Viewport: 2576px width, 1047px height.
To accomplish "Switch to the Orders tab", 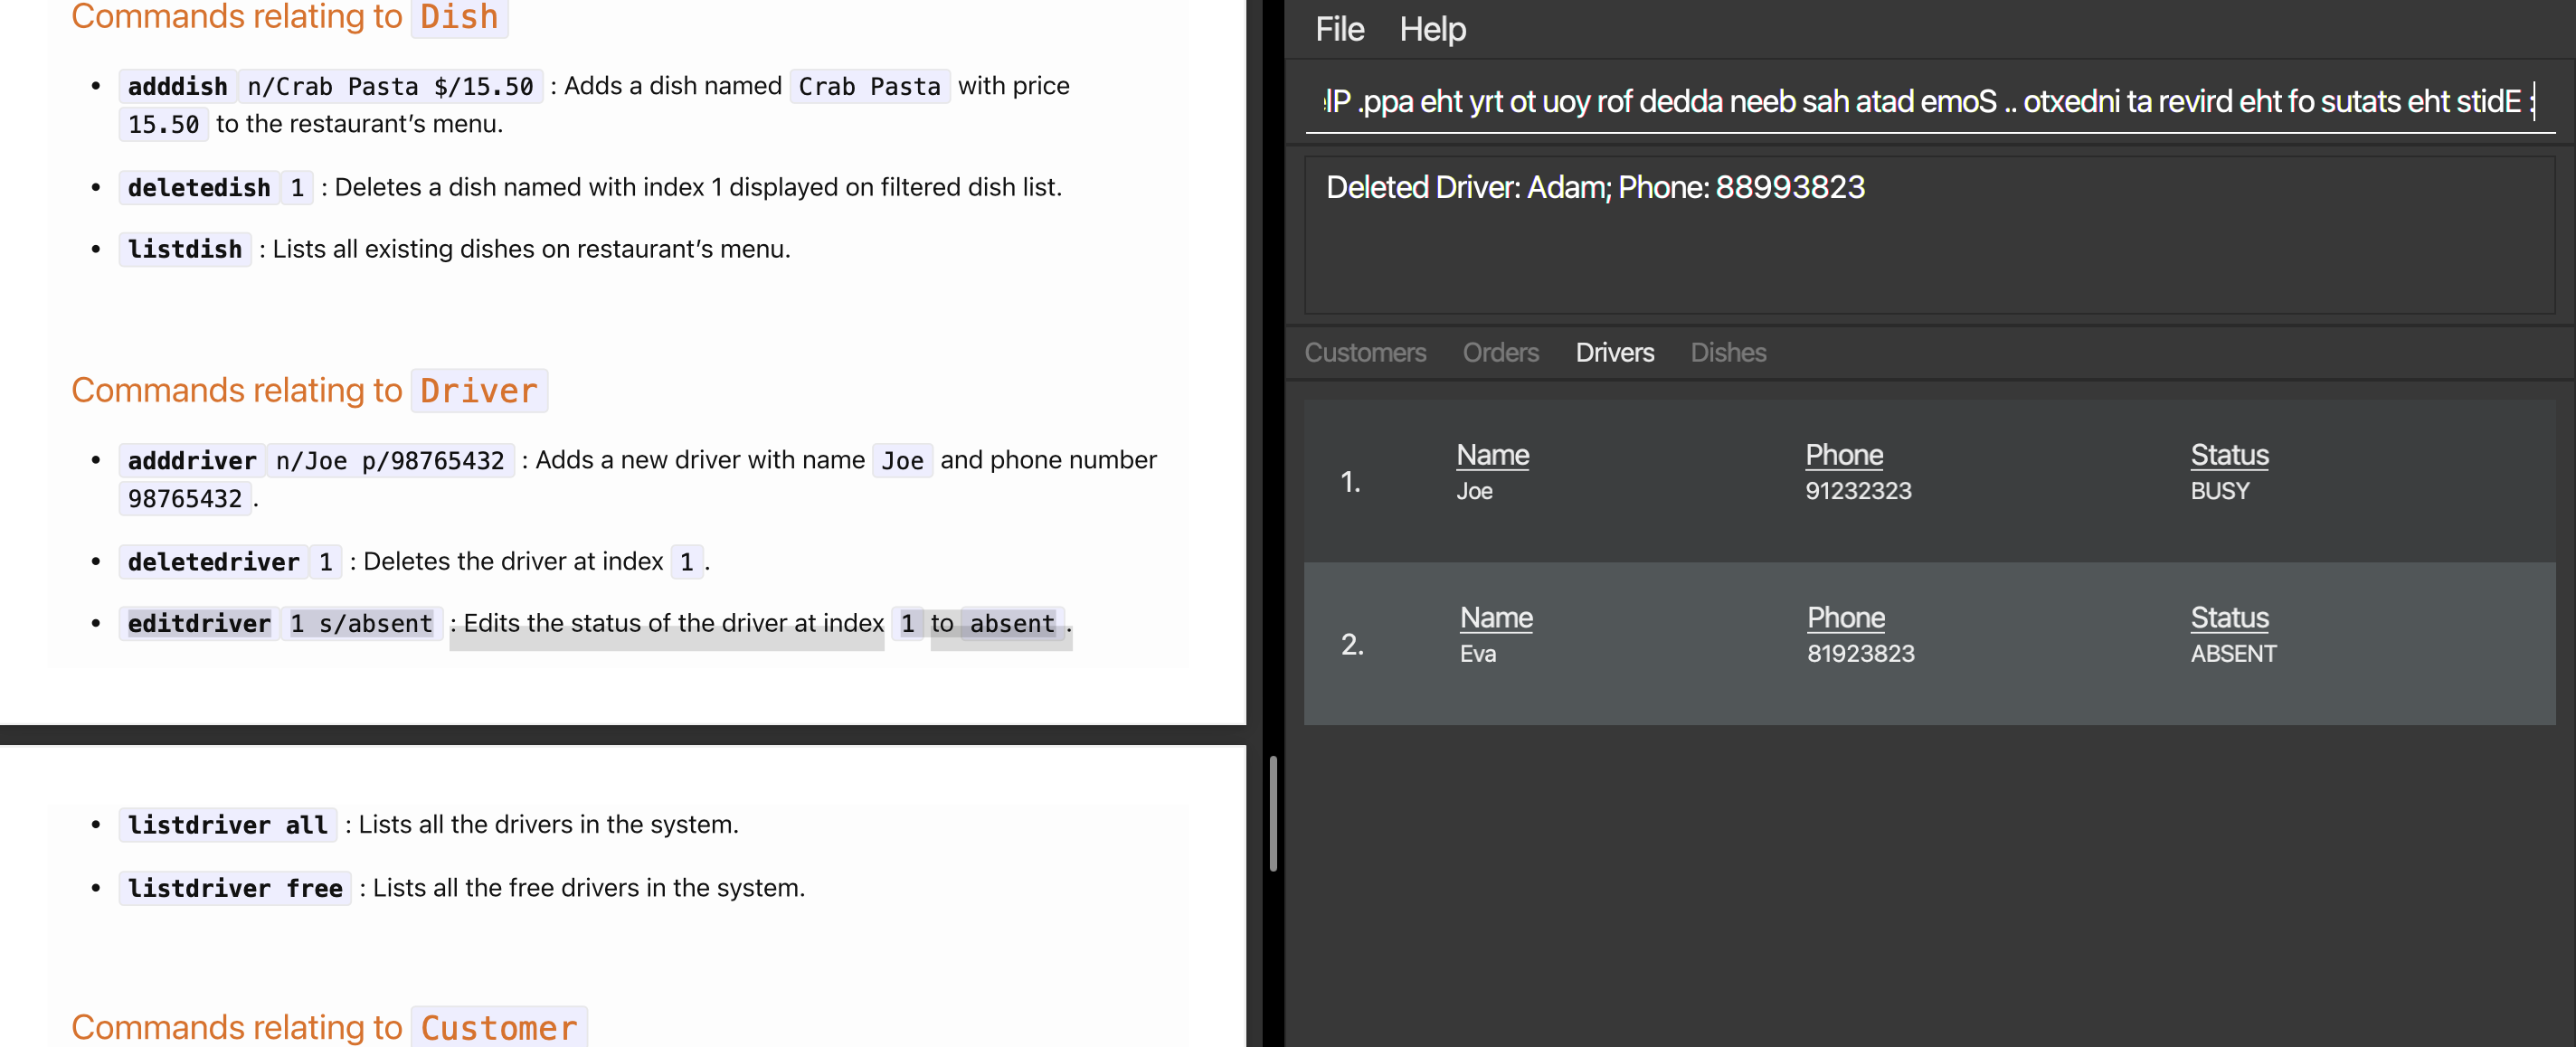I will [1499, 352].
